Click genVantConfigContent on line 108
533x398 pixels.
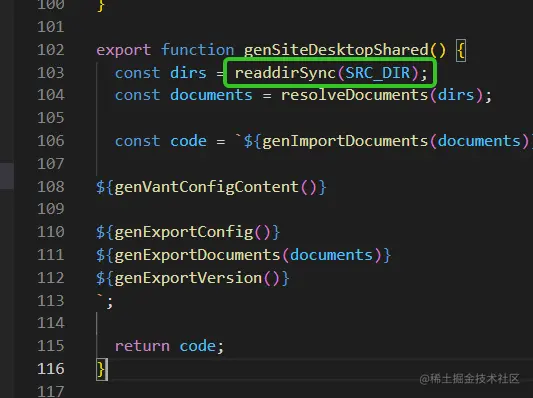(x=207, y=187)
